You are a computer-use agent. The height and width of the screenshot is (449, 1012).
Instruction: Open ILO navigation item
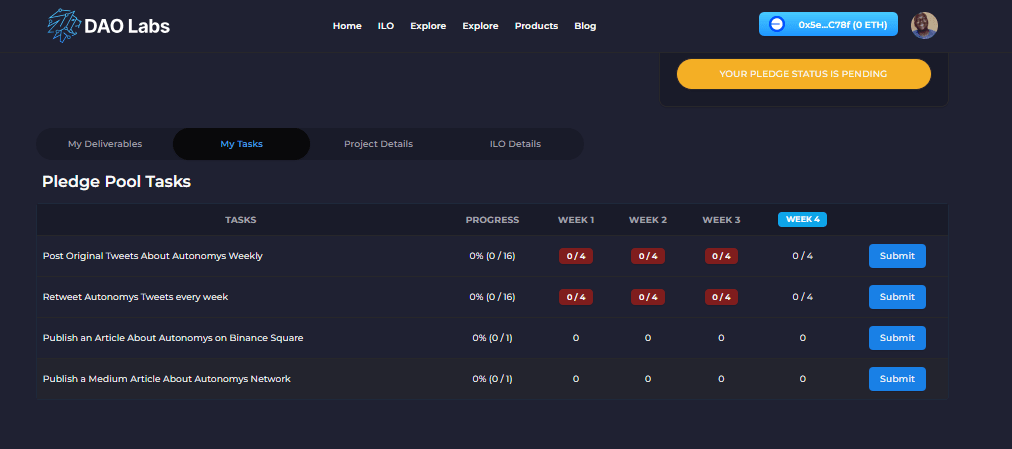(386, 26)
